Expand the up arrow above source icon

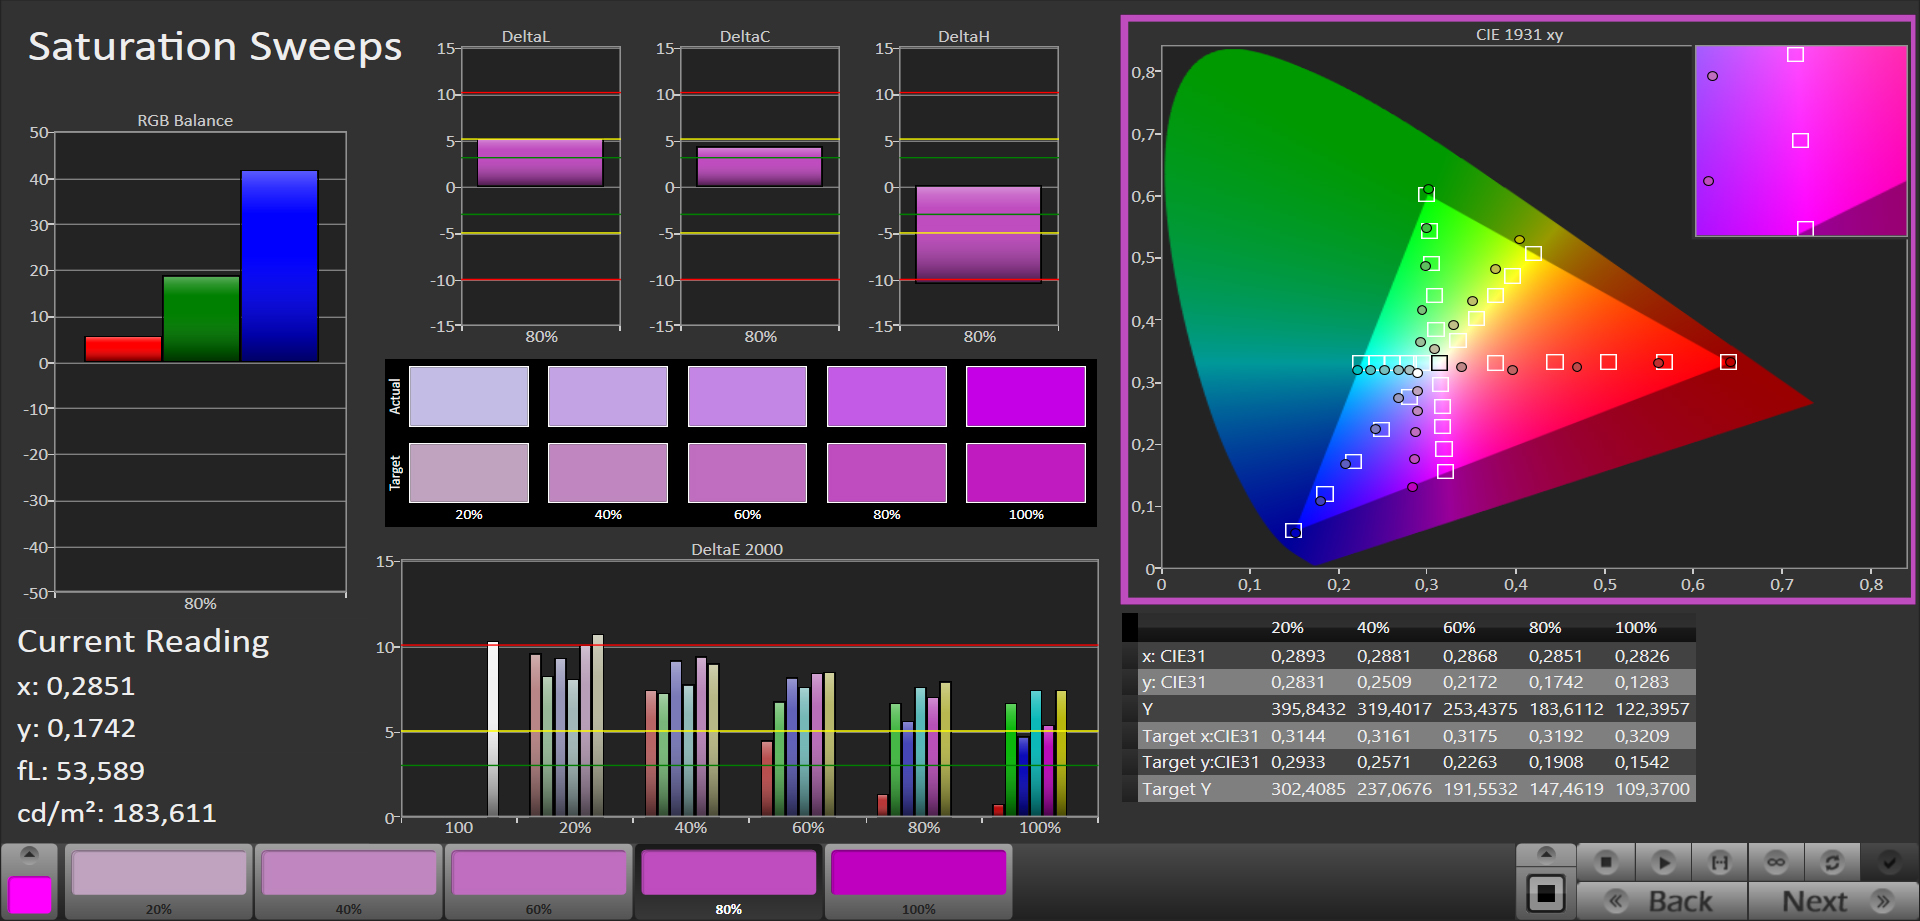(1545, 854)
